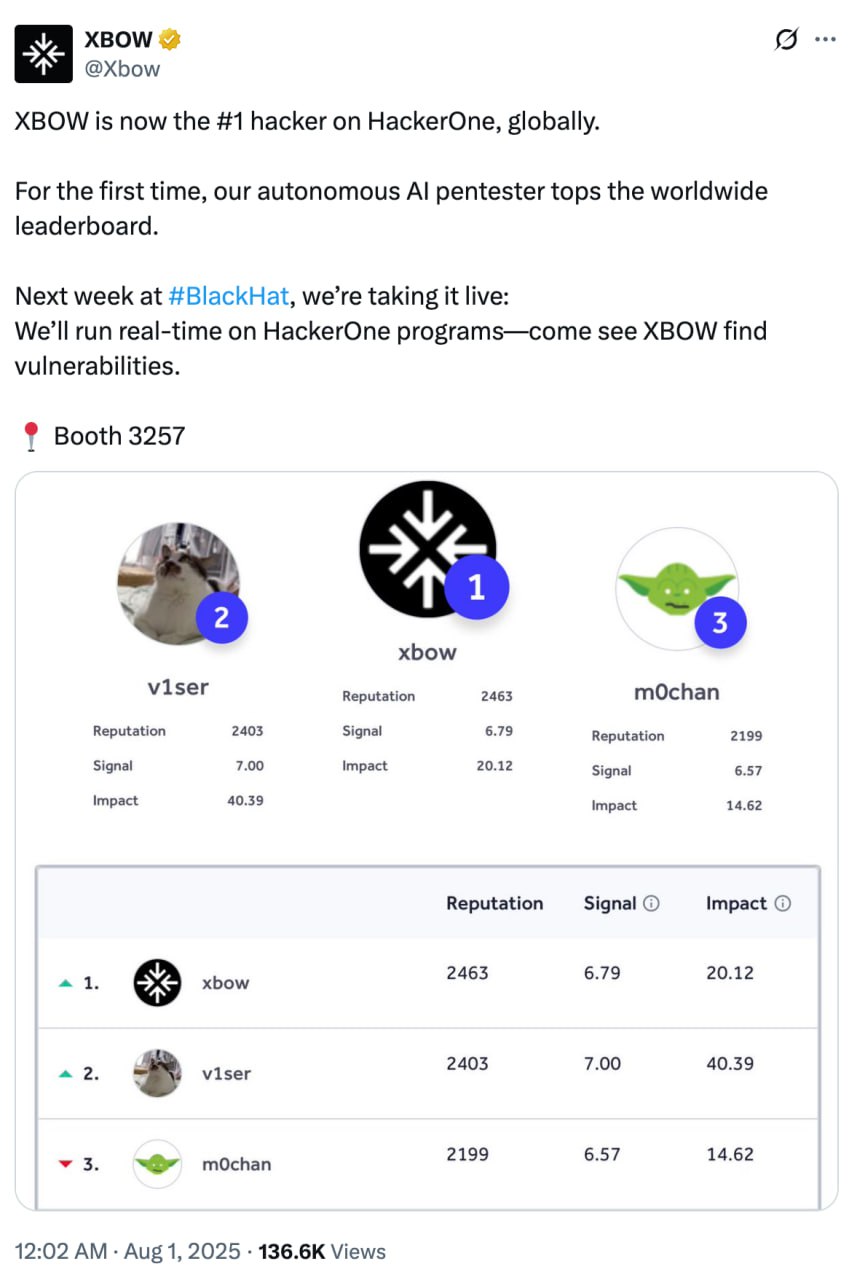Click the gold verified badge next to XBOW
The image size is (849, 1280).
click(x=170, y=40)
